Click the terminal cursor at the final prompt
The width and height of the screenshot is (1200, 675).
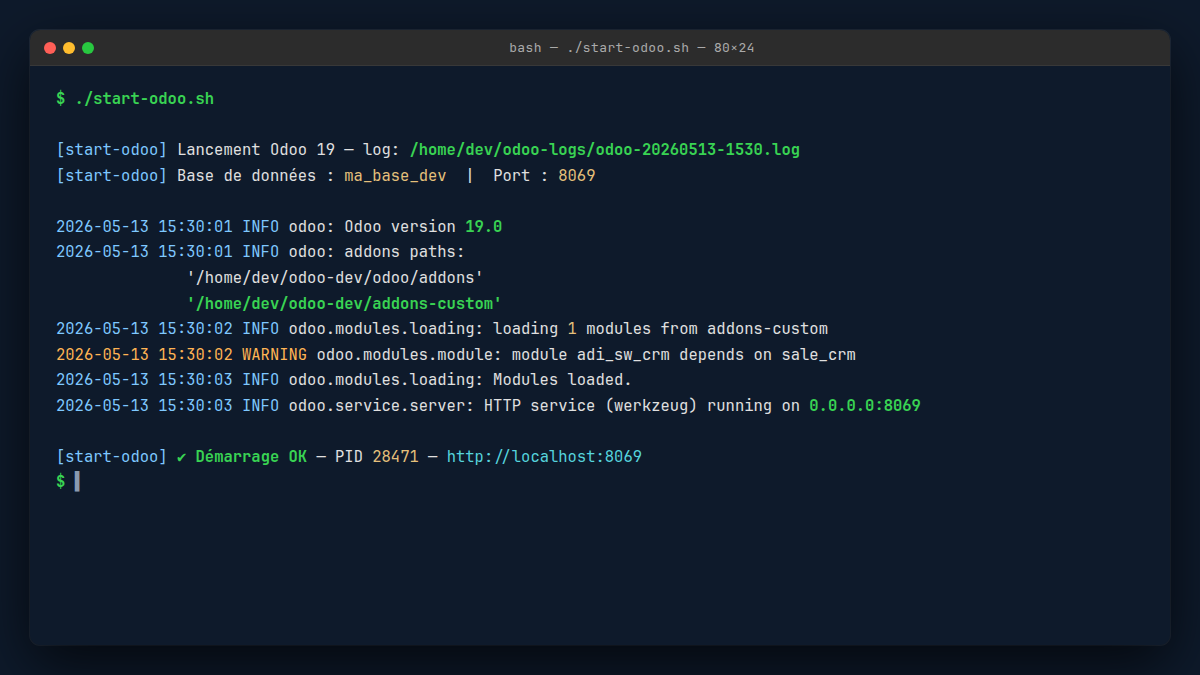(x=77, y=482)
